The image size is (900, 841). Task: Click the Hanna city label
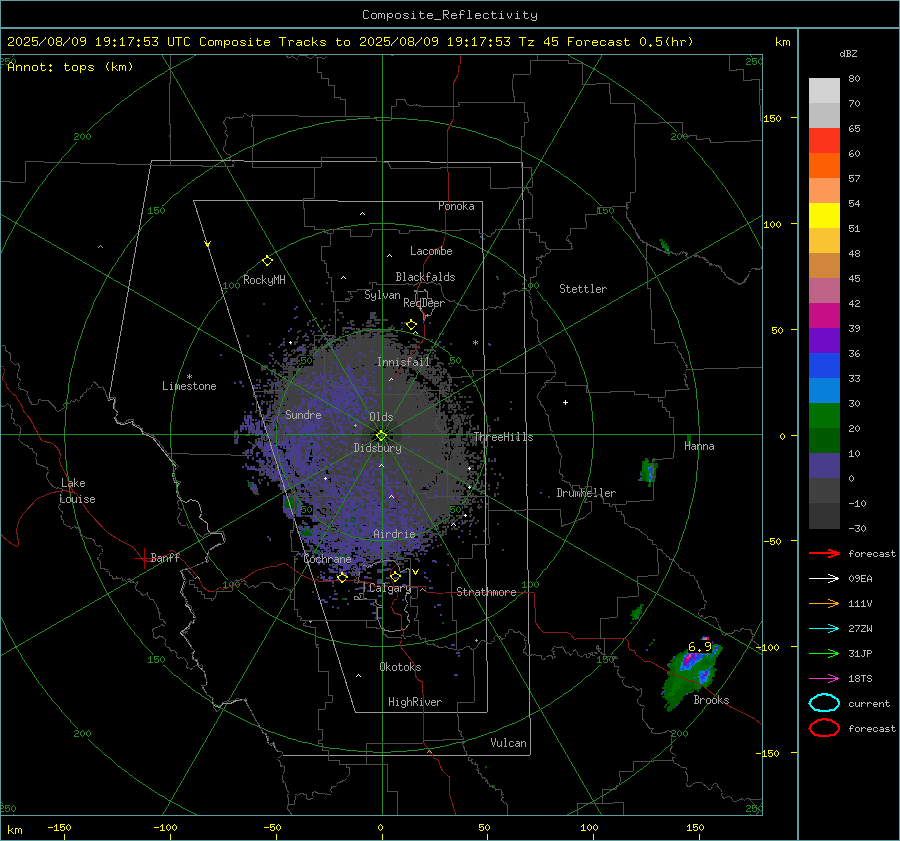coord(699,446)
